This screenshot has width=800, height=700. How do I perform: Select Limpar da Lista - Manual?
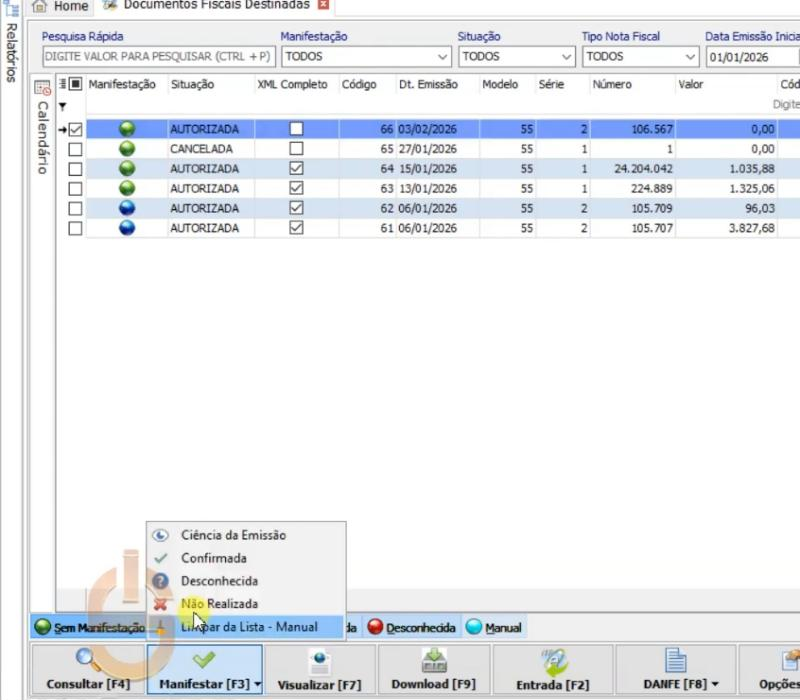tap(246, 627)
